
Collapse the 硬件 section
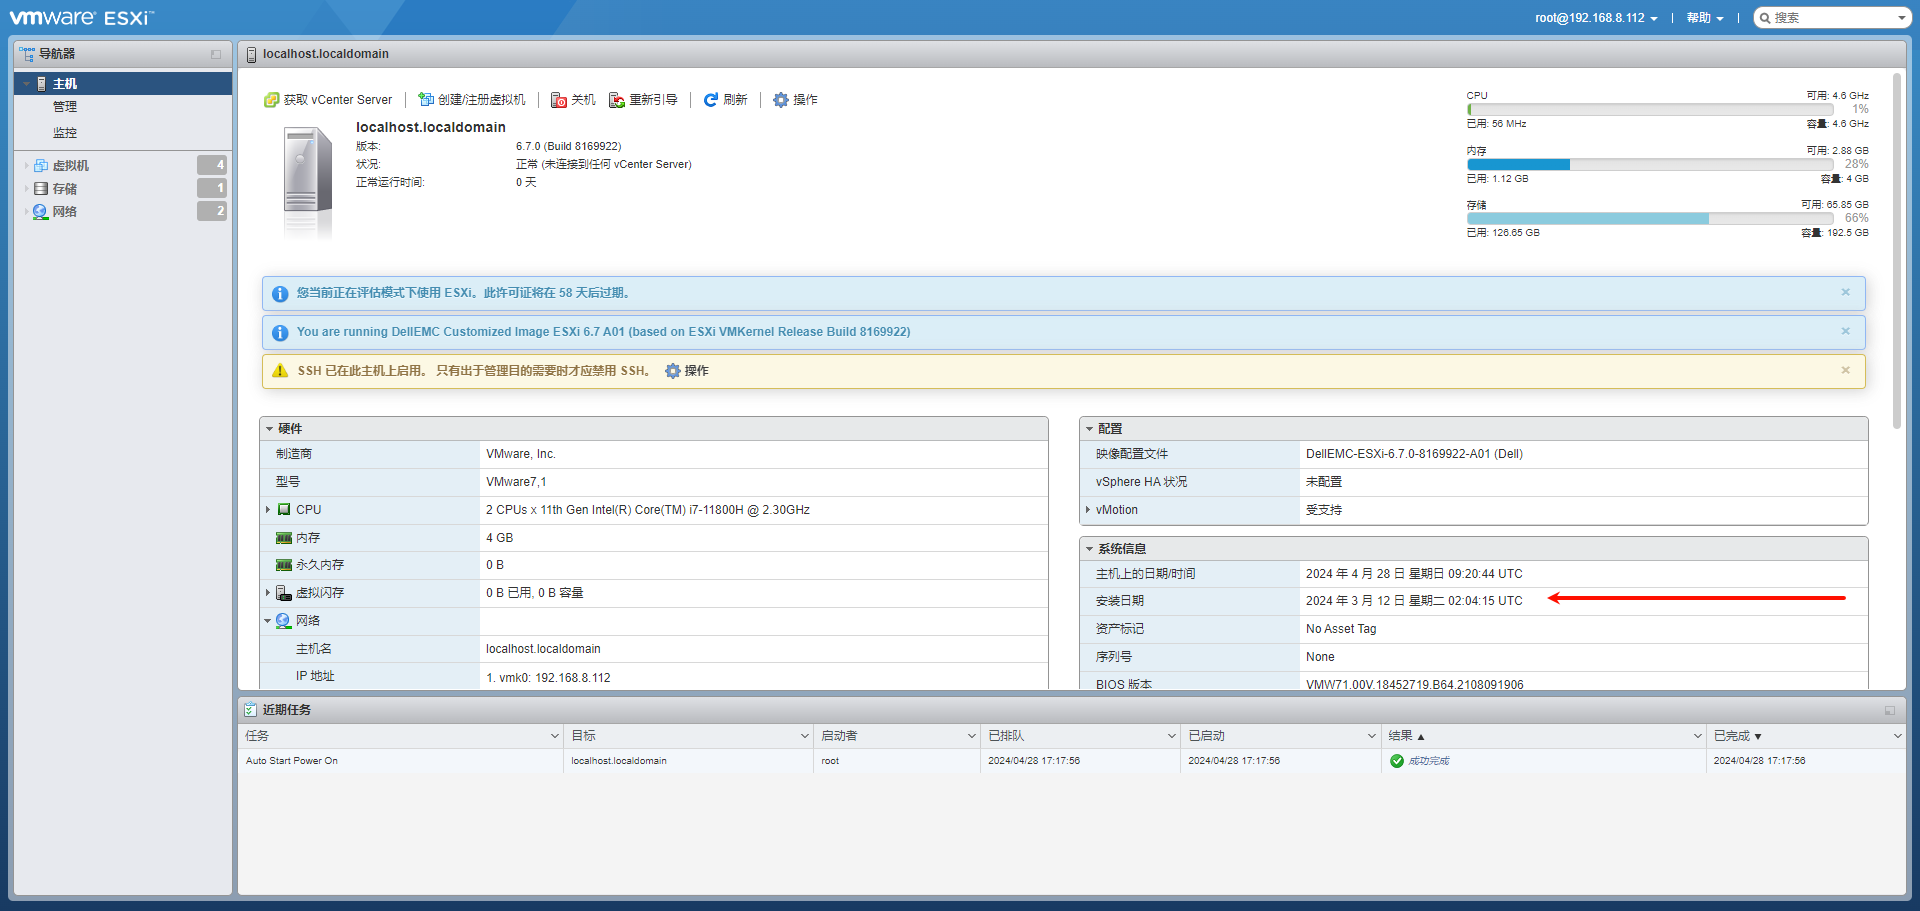[269, 429]
